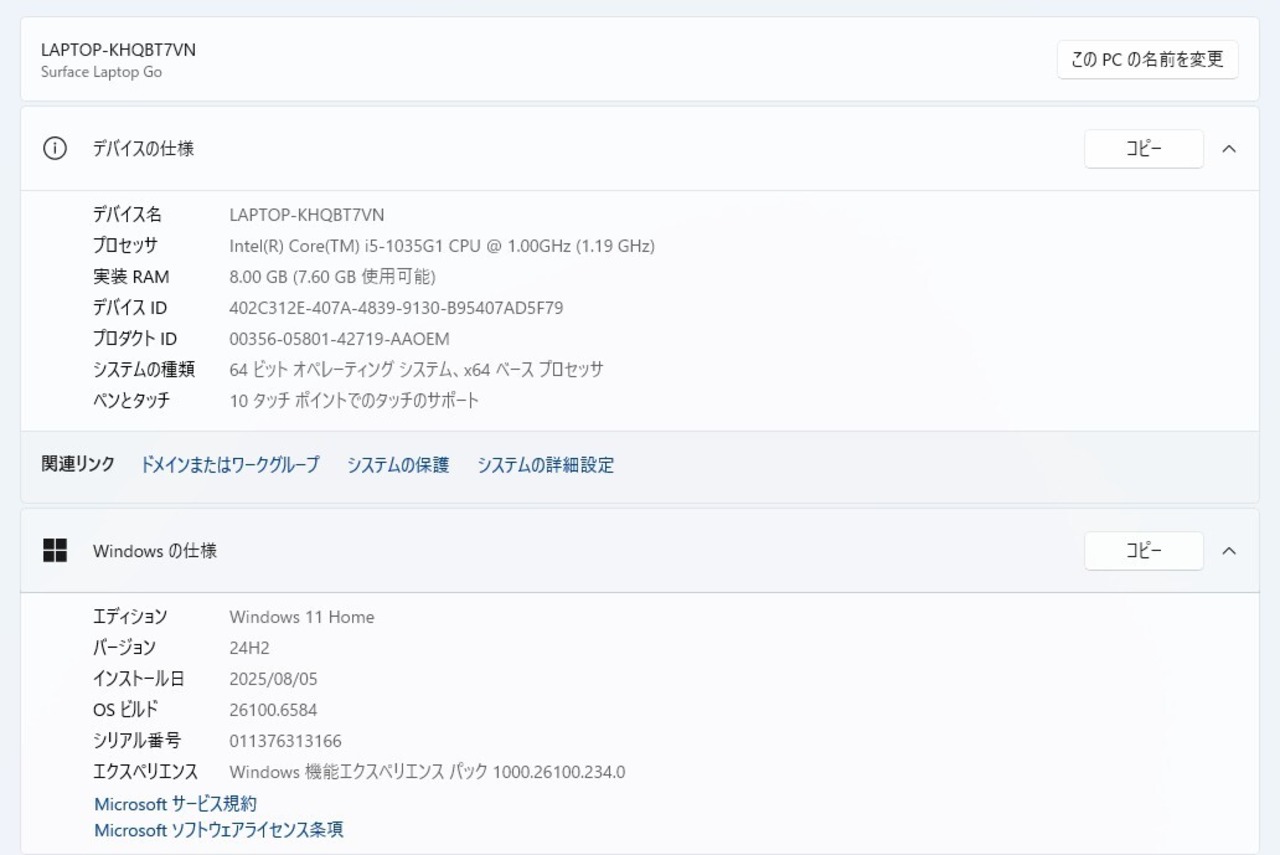Open システムの保護 link

click(x=398, y=464)
